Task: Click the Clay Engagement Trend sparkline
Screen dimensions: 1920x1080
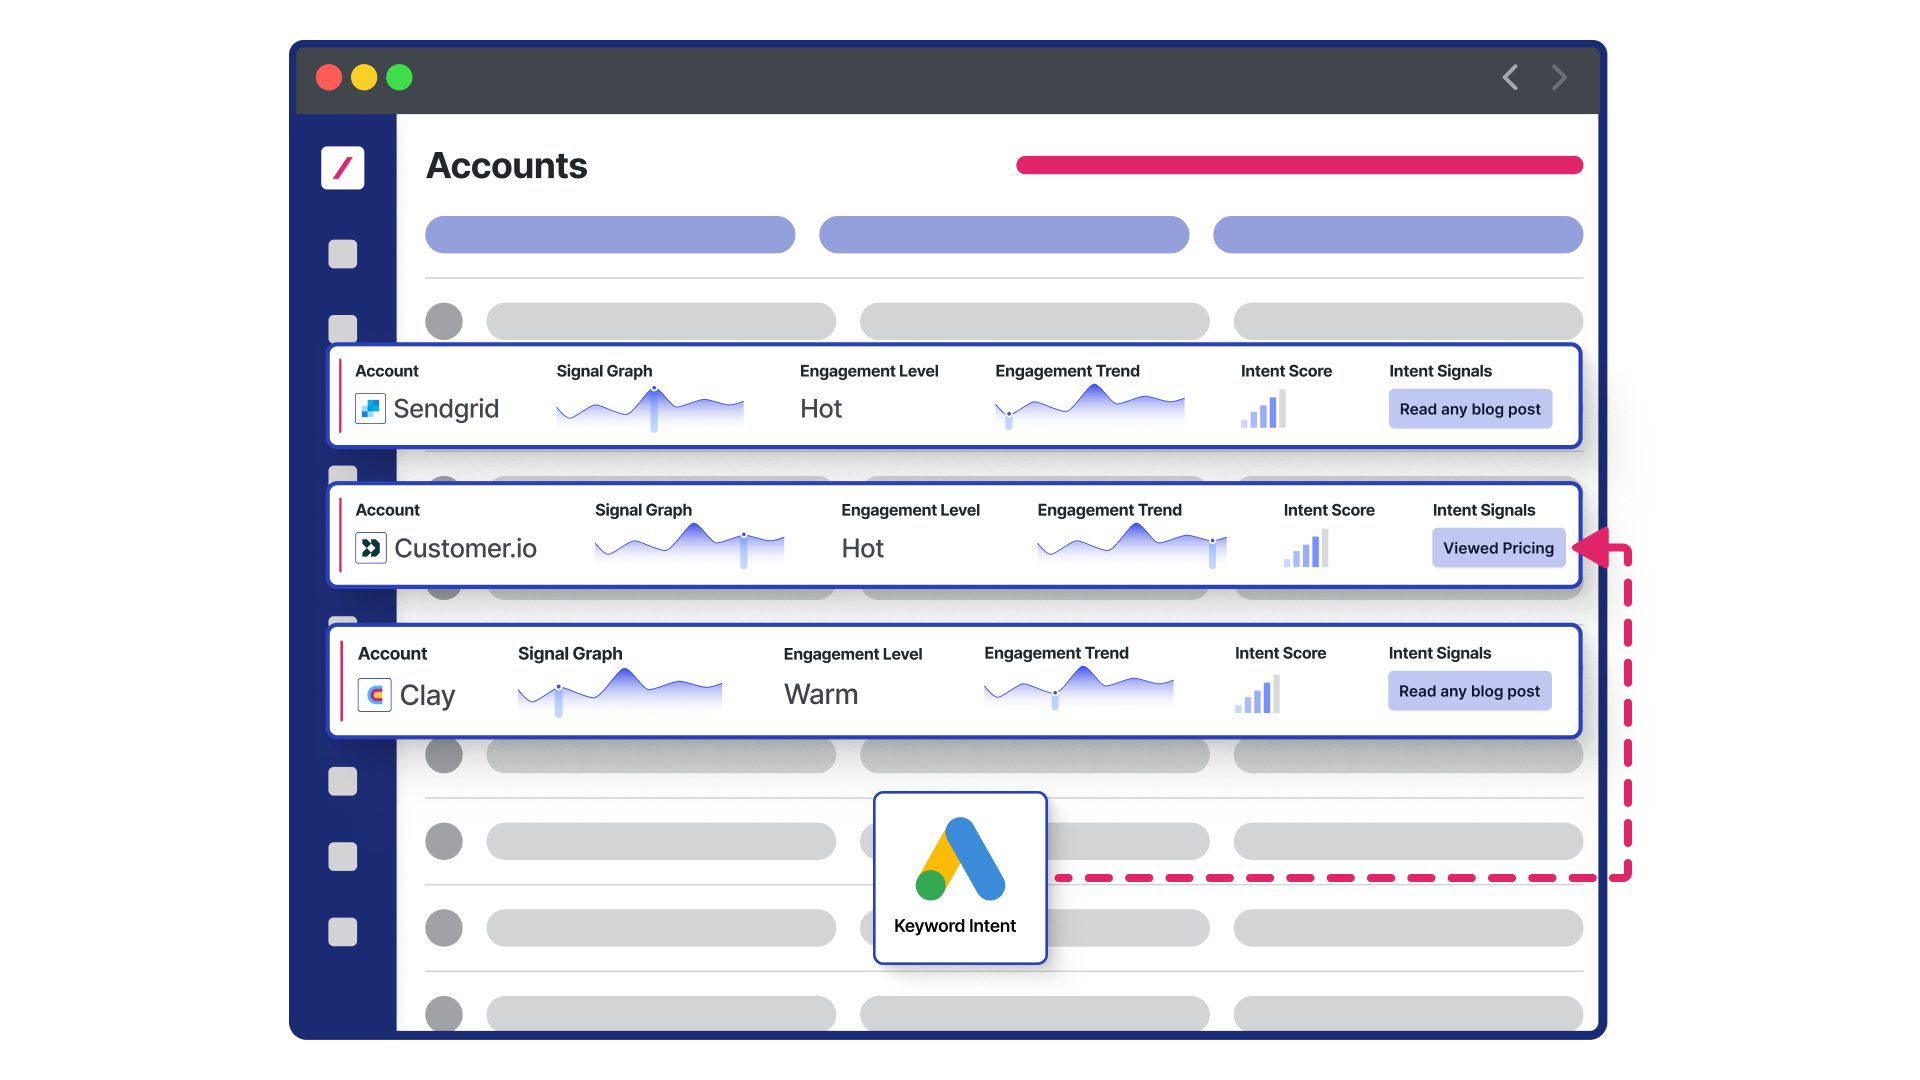Action: tap(1078, 688)
